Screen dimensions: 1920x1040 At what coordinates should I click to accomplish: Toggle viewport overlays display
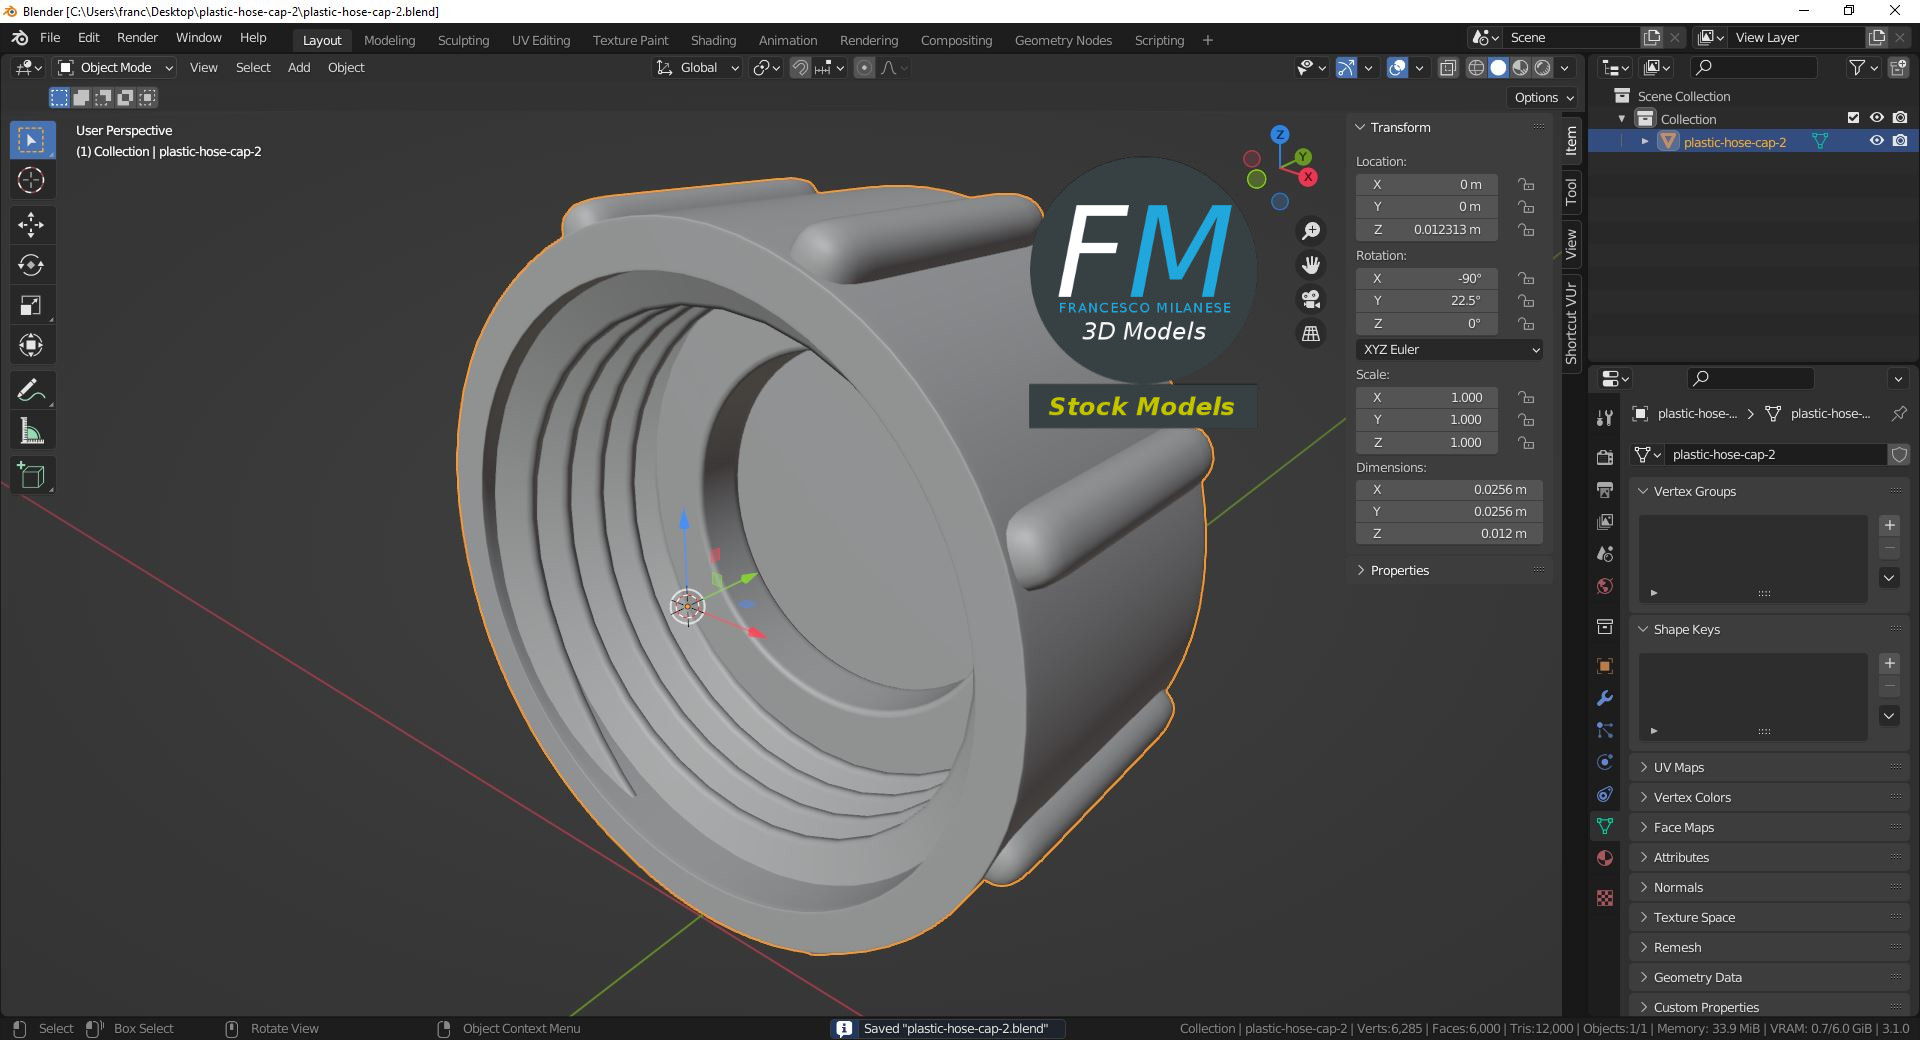click(x=1398, y=68)
